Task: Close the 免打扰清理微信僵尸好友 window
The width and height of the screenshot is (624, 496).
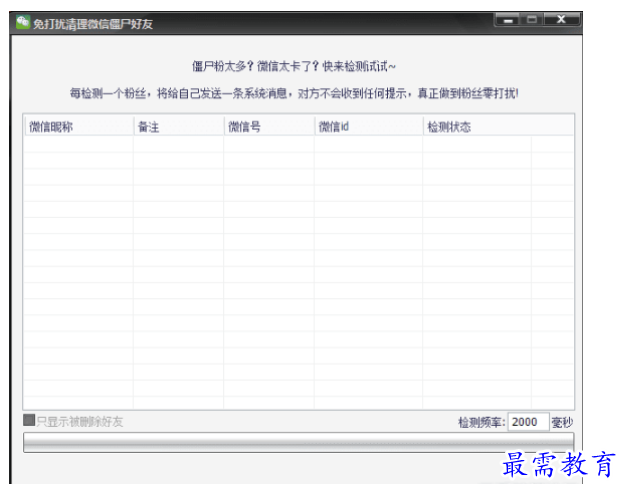Action: click(x=562, y=20)
